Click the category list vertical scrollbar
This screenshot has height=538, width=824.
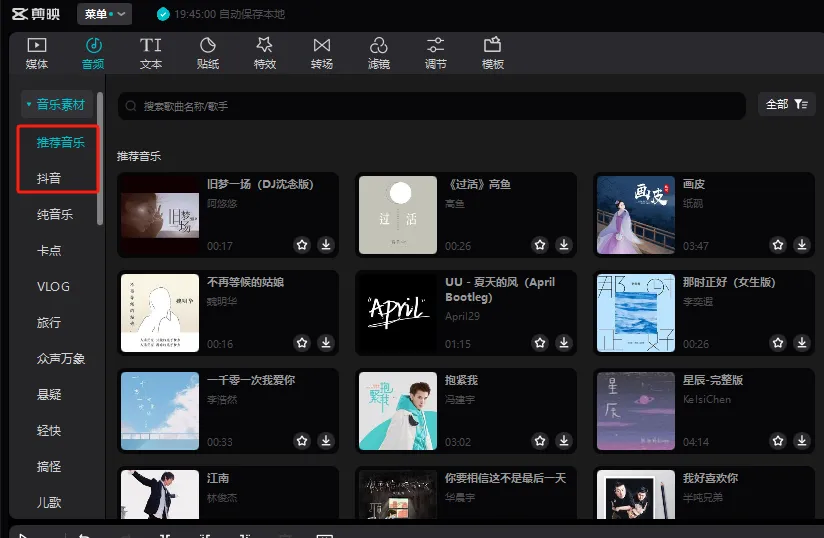(100, 160)
